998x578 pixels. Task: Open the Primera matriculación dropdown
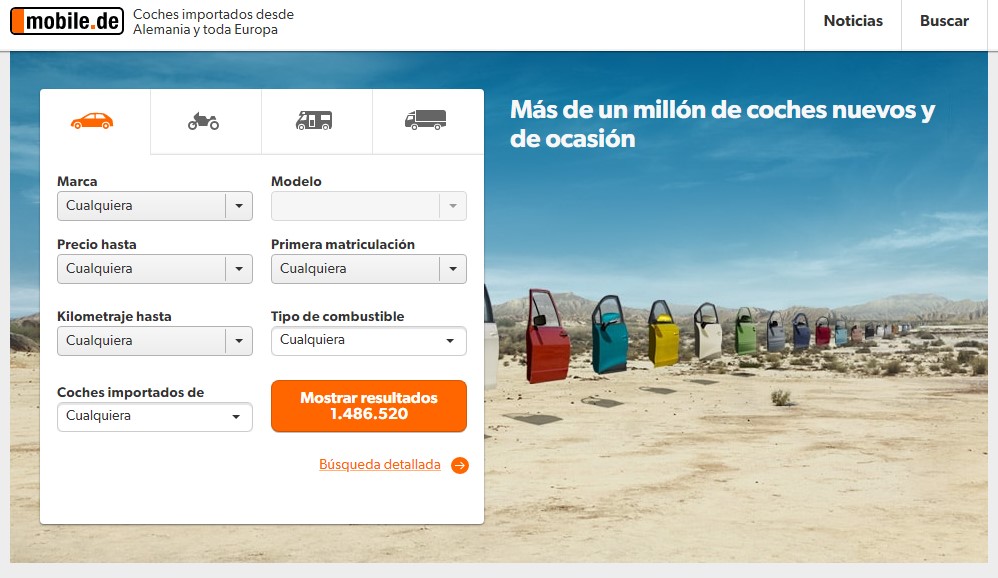pyautogui.click(x=369, y=269)
